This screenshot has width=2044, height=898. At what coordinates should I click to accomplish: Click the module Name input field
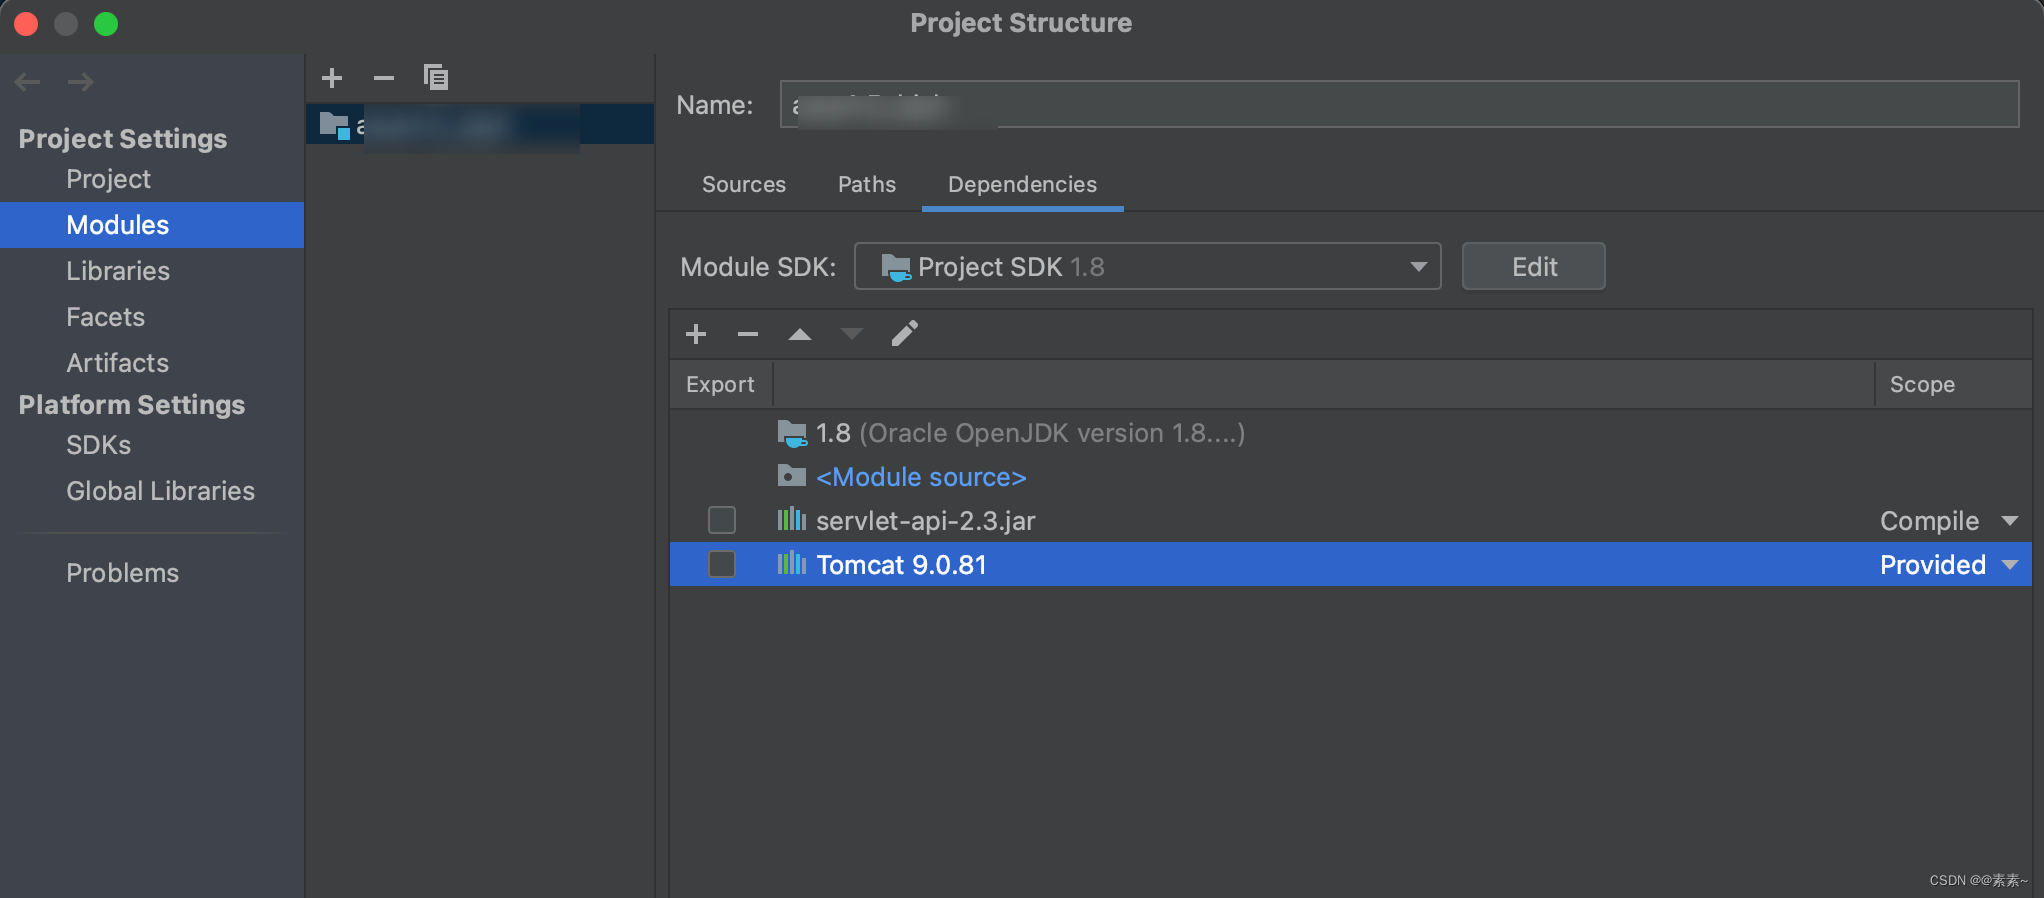tap(1399, 104)
